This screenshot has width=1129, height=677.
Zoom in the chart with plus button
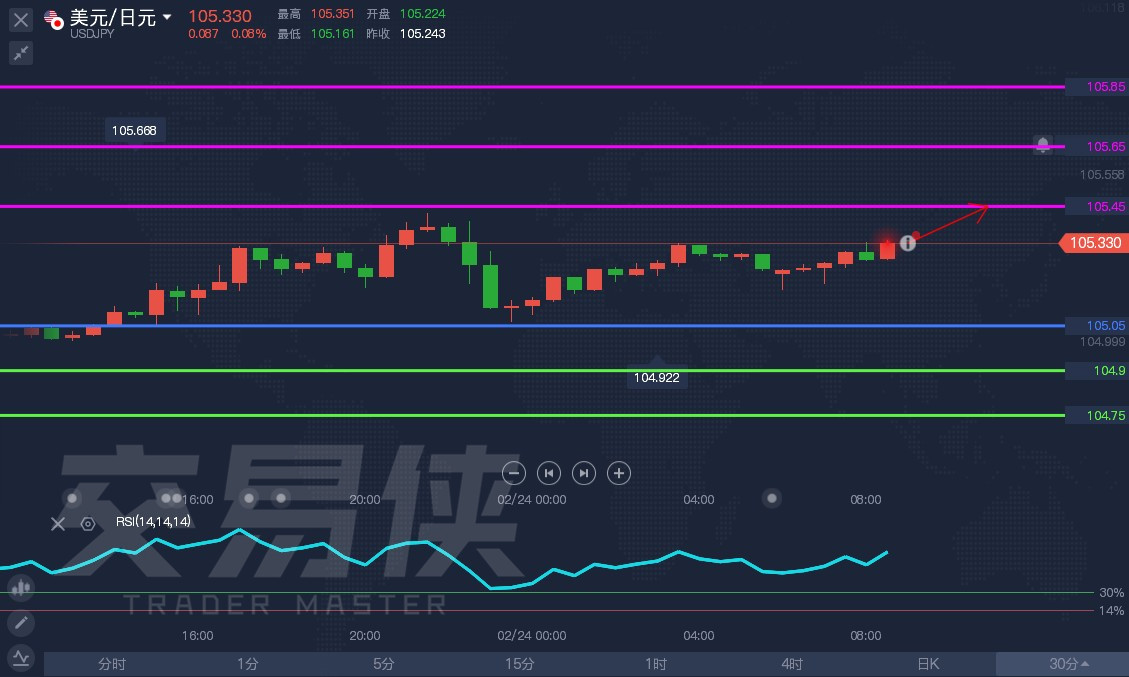[619, 473]
